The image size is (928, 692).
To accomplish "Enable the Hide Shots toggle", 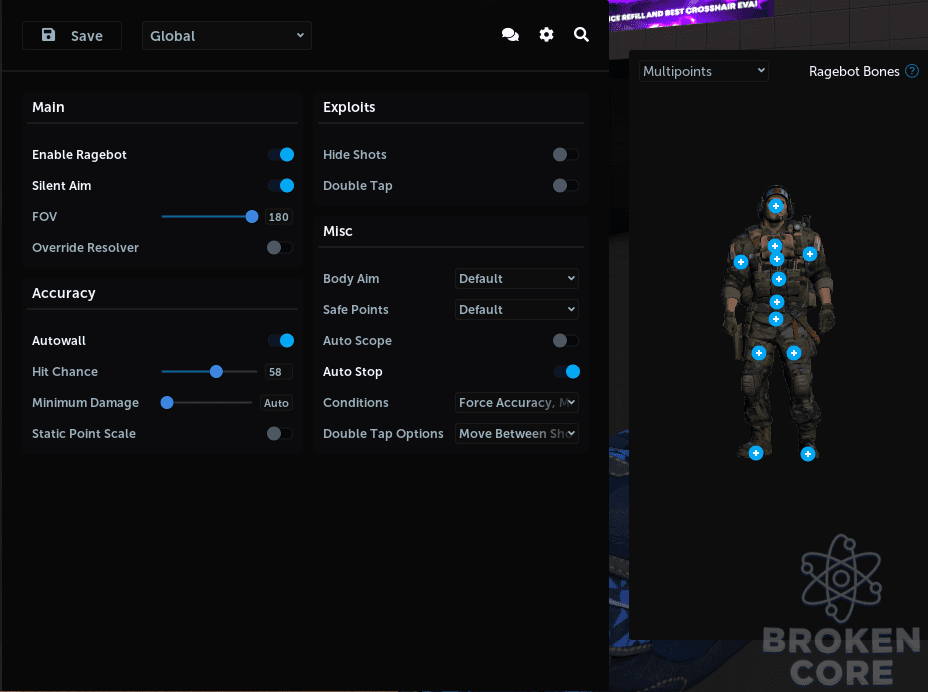I will (x=566, y=155).
